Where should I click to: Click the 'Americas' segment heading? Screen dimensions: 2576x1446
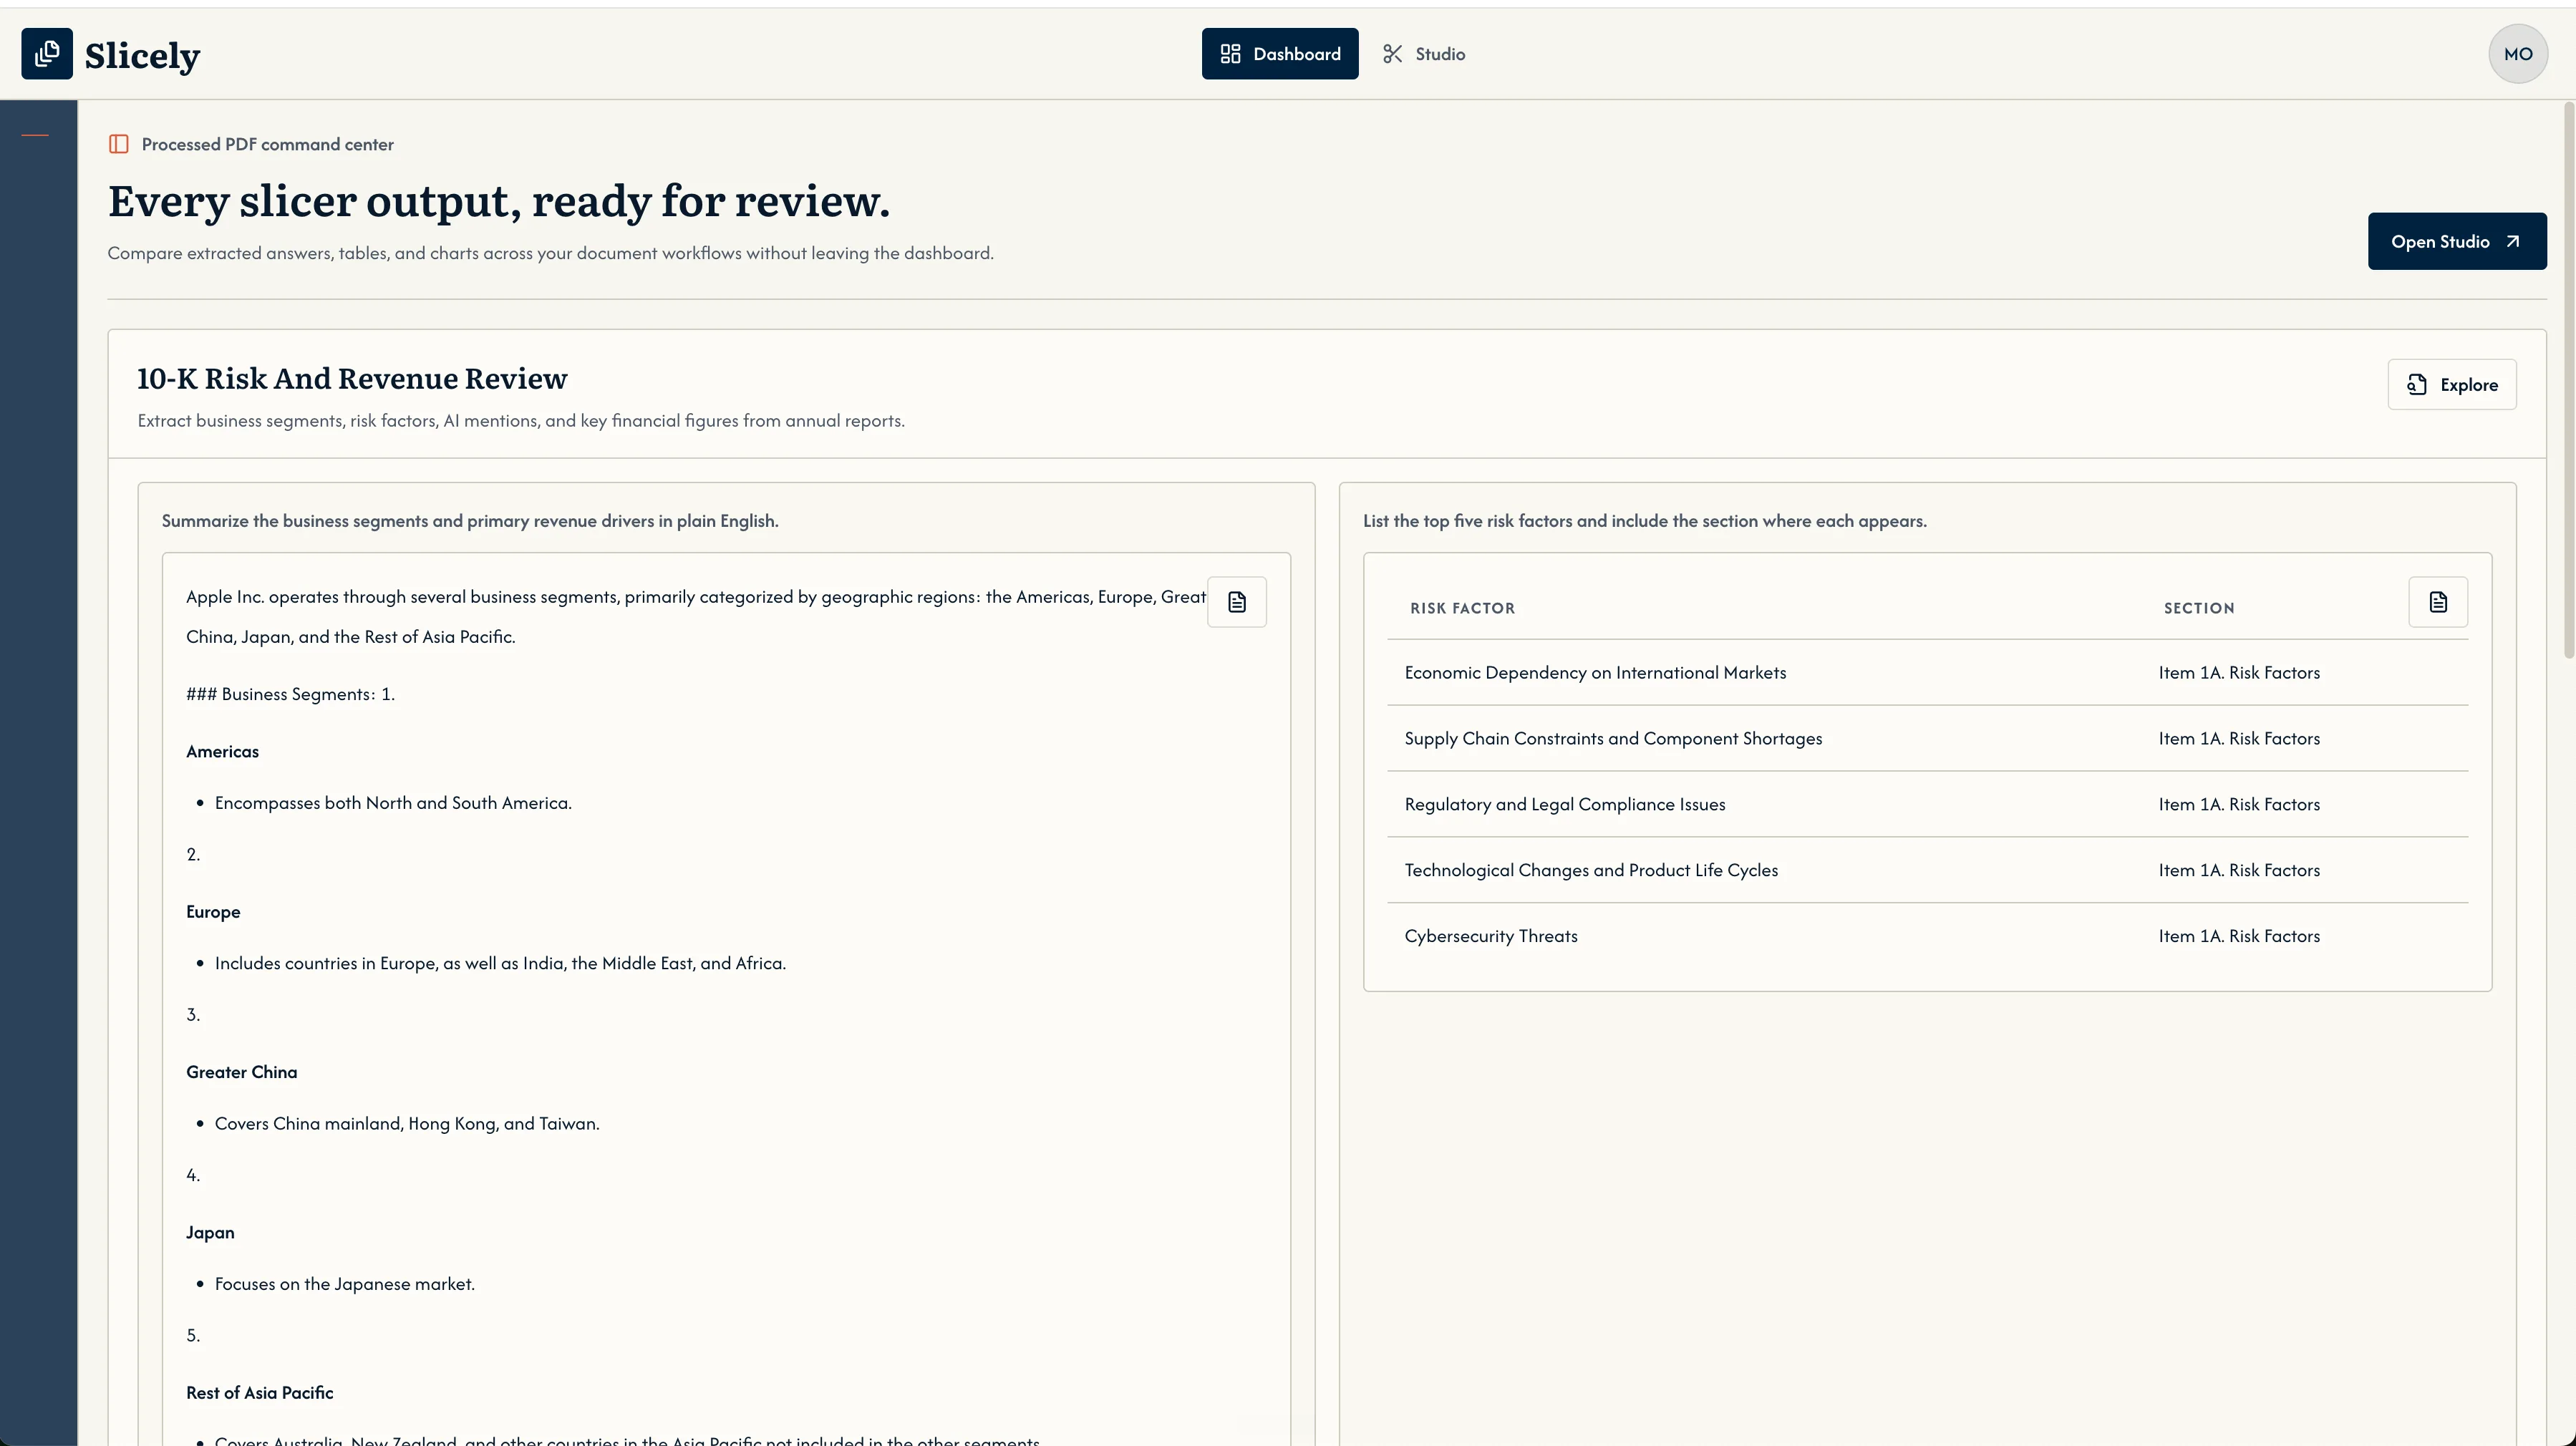click(x=222, y=752)
